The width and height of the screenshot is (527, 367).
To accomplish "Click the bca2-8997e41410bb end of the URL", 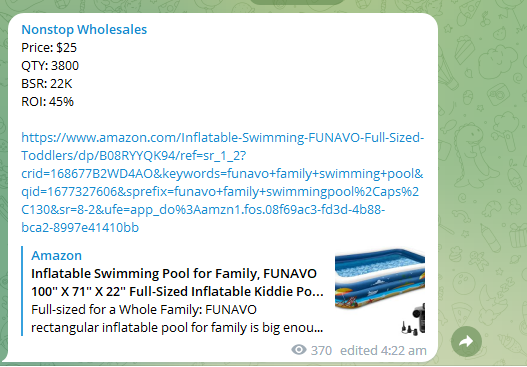I will 80,228.
